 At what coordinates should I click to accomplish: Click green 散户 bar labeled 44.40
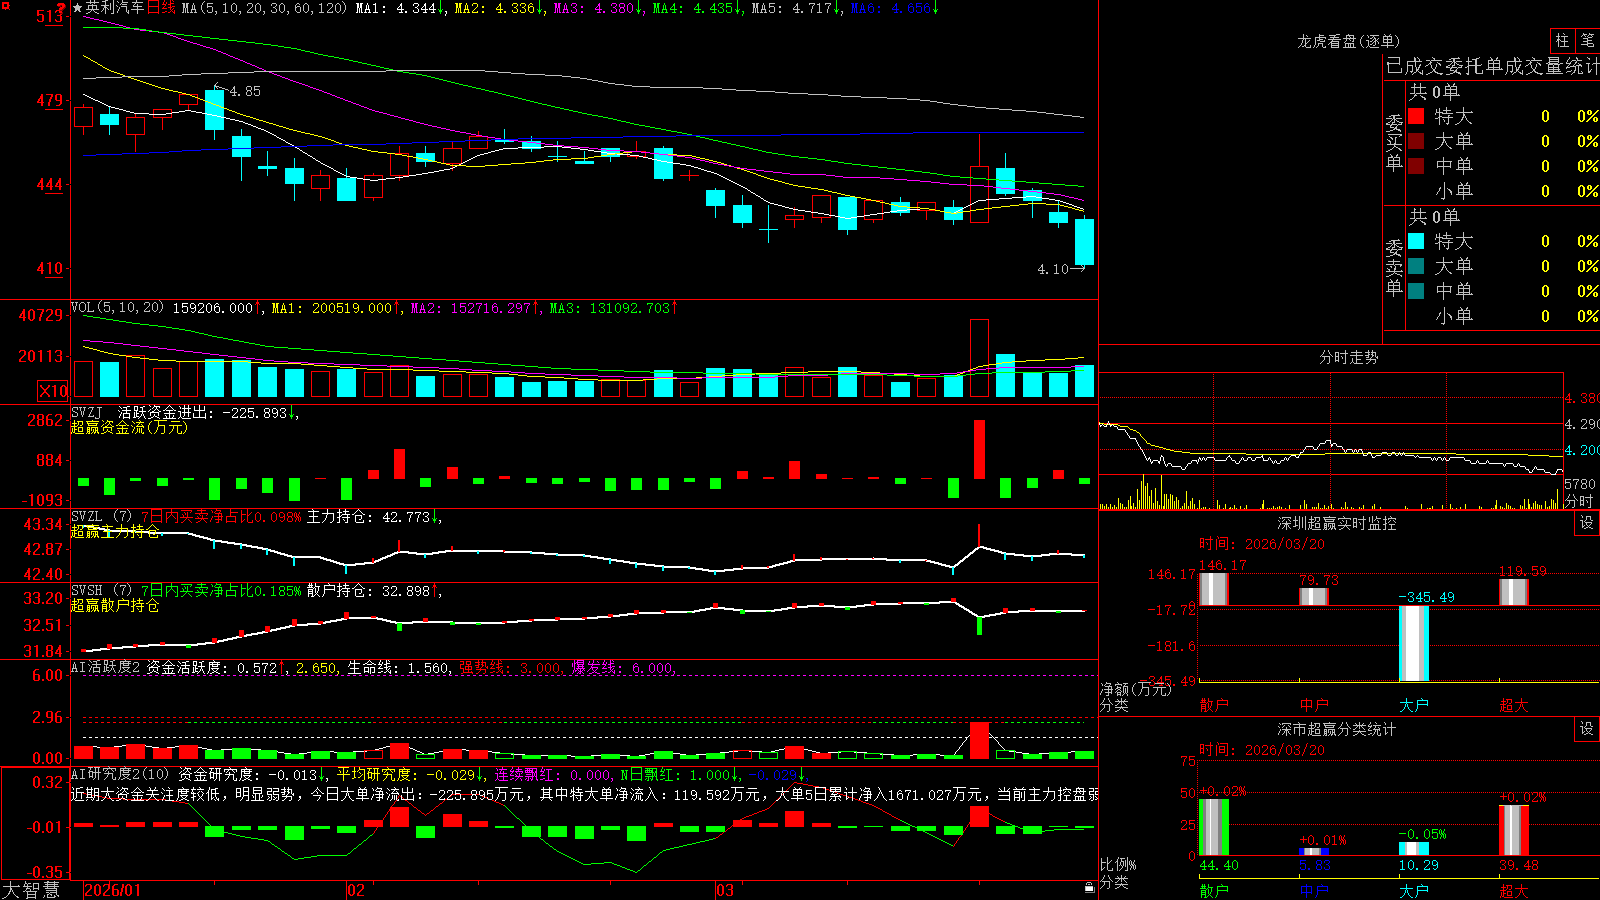click(x=1214, y=827)
